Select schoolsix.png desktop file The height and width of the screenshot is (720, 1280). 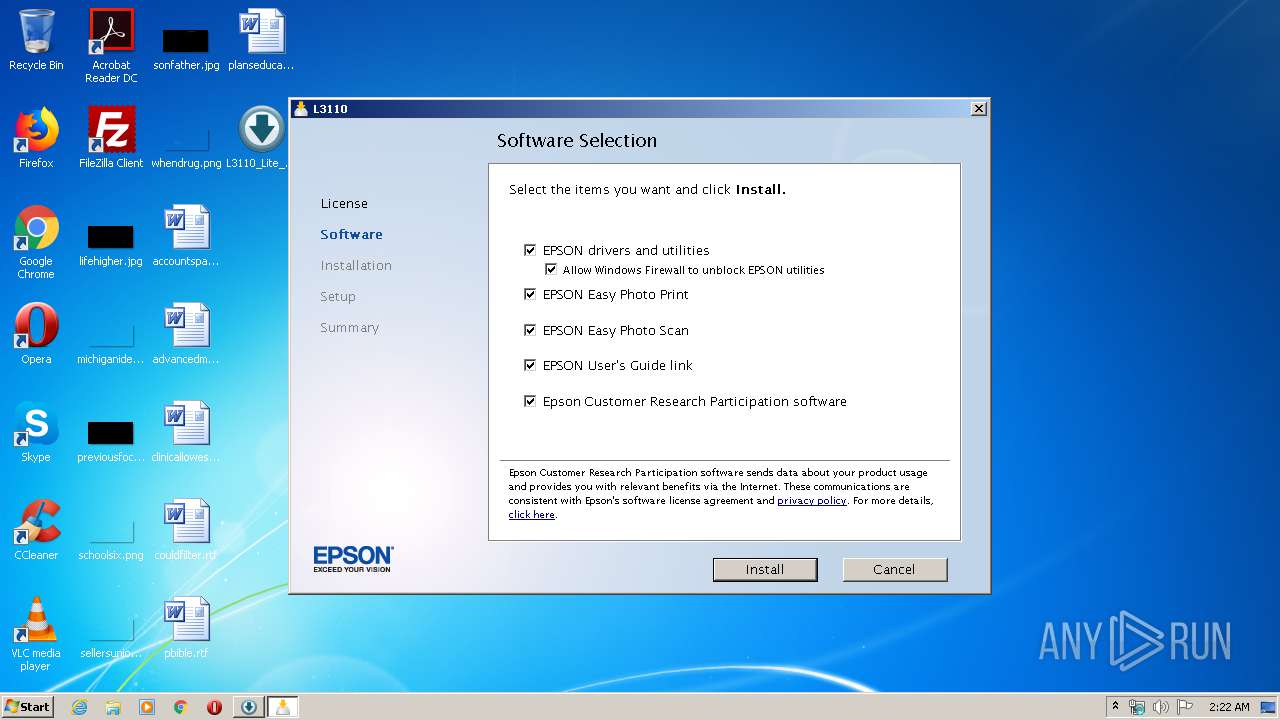pos(111,538)
